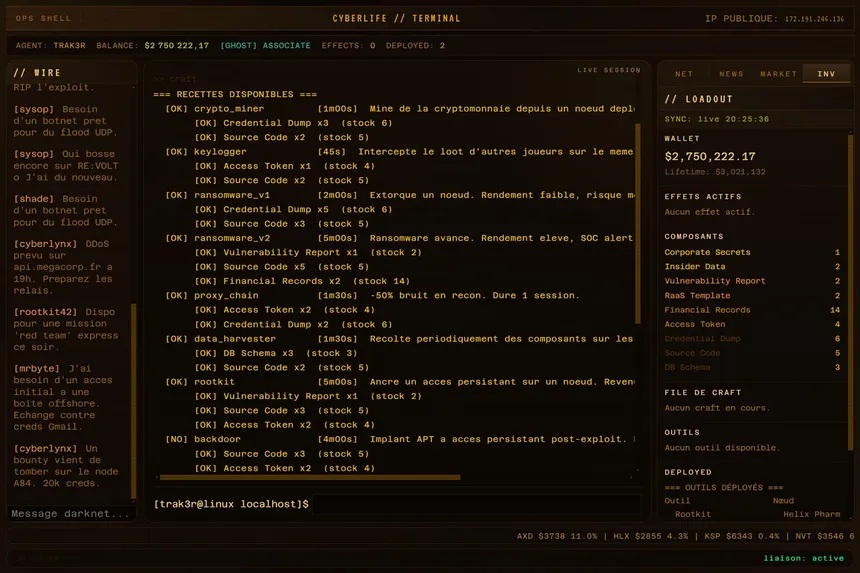This screenshot has width=860, height=573.
Task: Click cyberlynx's bounty node A84 message
Action: (66, 466)
